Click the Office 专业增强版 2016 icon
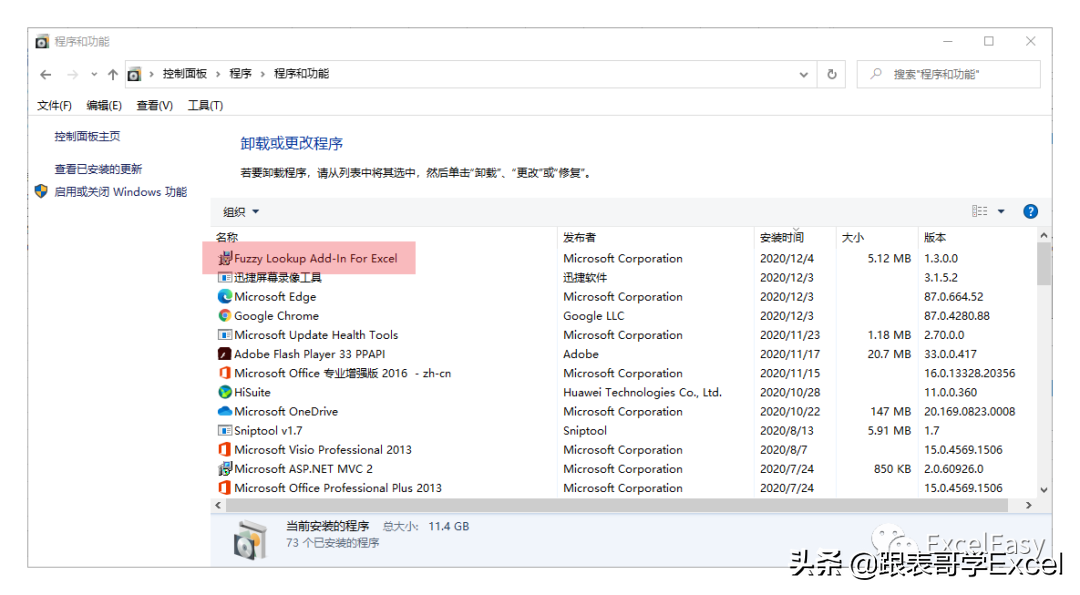 pyautogui.click(x=225, y=373)
